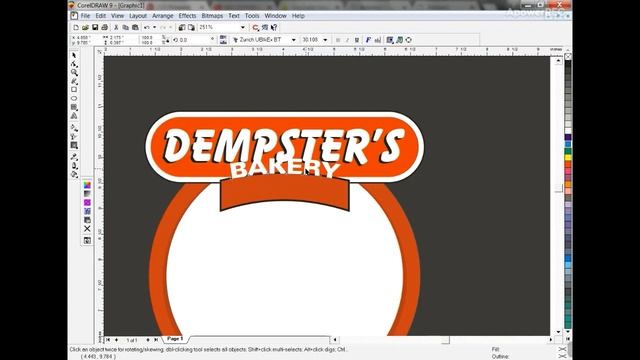Viewport: 640px width, 360px height.
Task: Copy the selected object
Action: (x=126, y=27)
